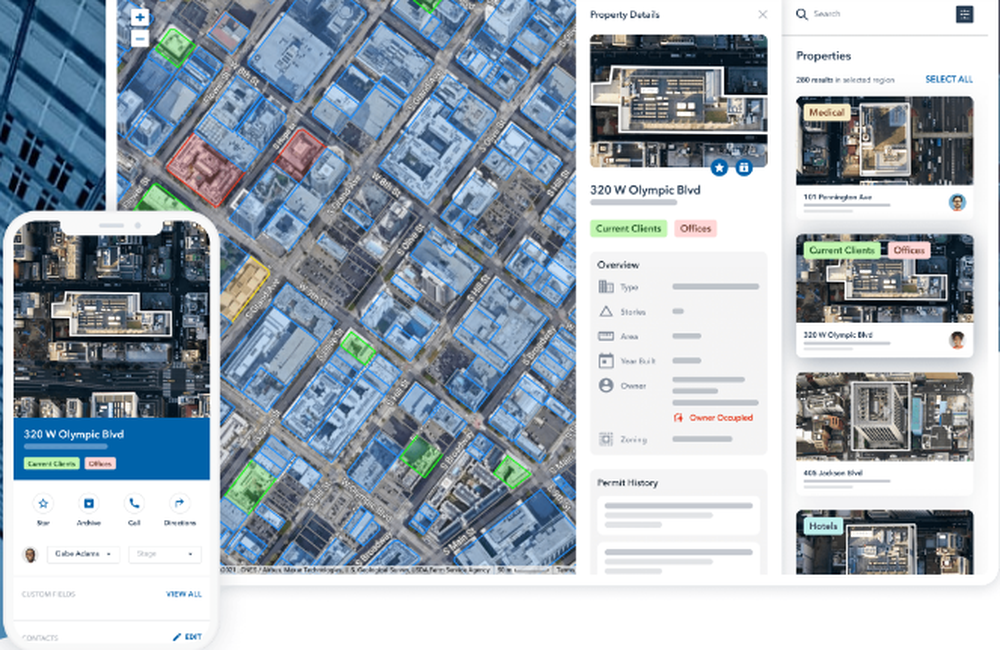Click the Permit History heading
Screen dimensions: 1000x650
pyautogui.click(x=628, y=483)
